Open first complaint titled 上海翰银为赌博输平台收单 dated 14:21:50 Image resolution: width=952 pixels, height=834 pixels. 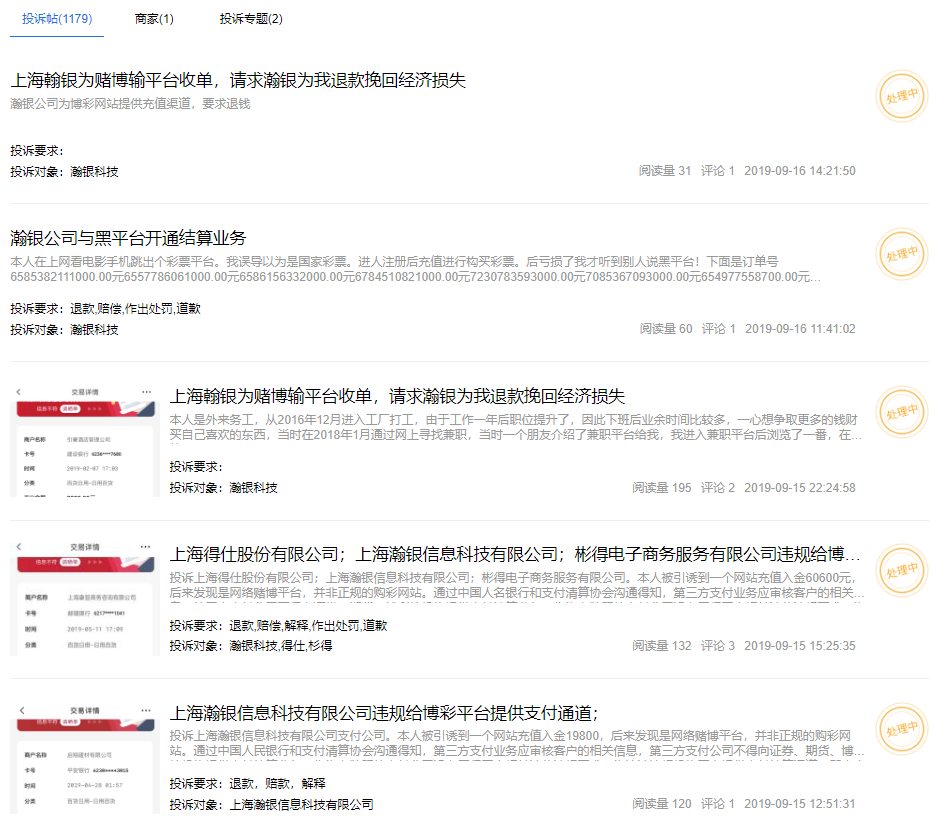(238, 80)
